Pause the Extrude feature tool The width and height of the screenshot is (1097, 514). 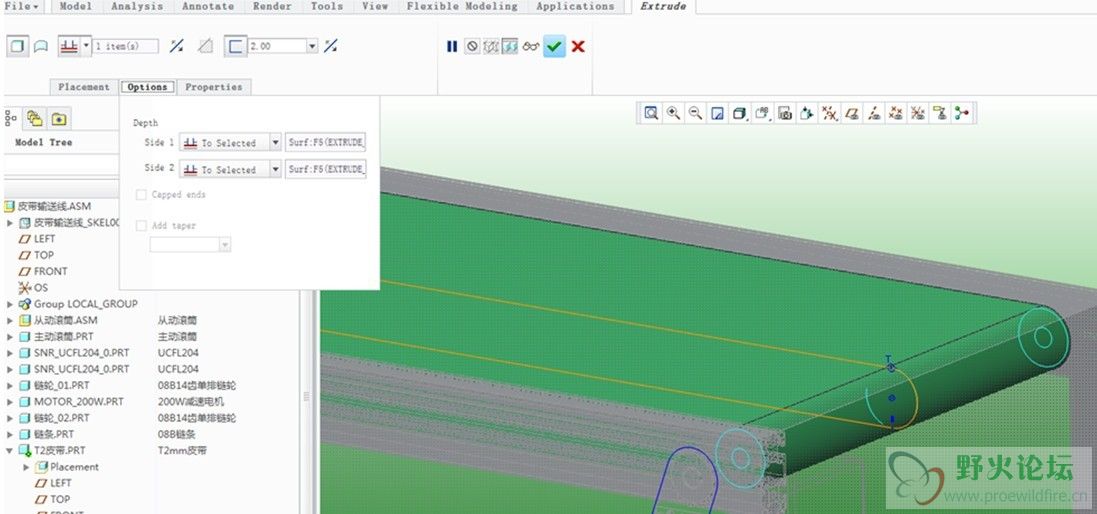click(x=452, y=46)
